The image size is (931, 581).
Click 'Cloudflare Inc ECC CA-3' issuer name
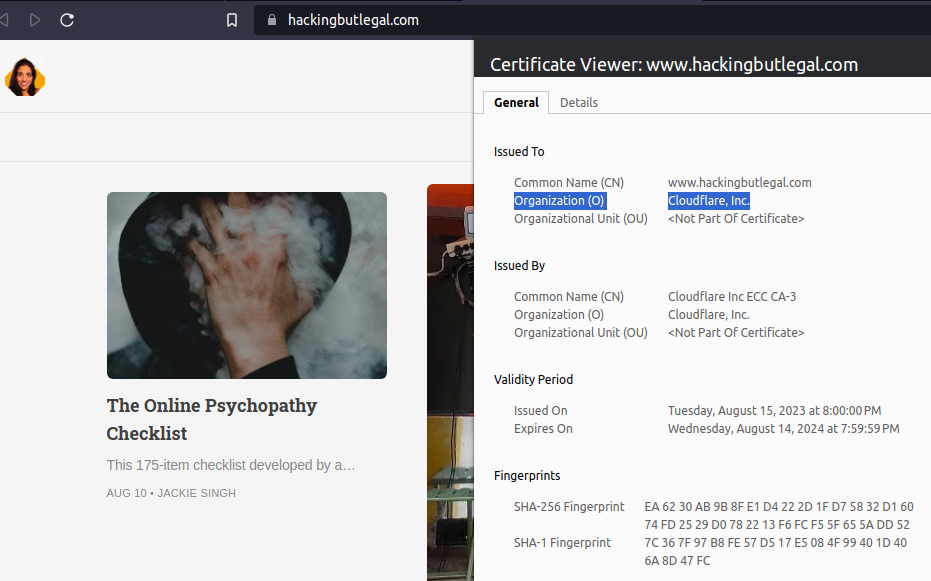(732, 297)
